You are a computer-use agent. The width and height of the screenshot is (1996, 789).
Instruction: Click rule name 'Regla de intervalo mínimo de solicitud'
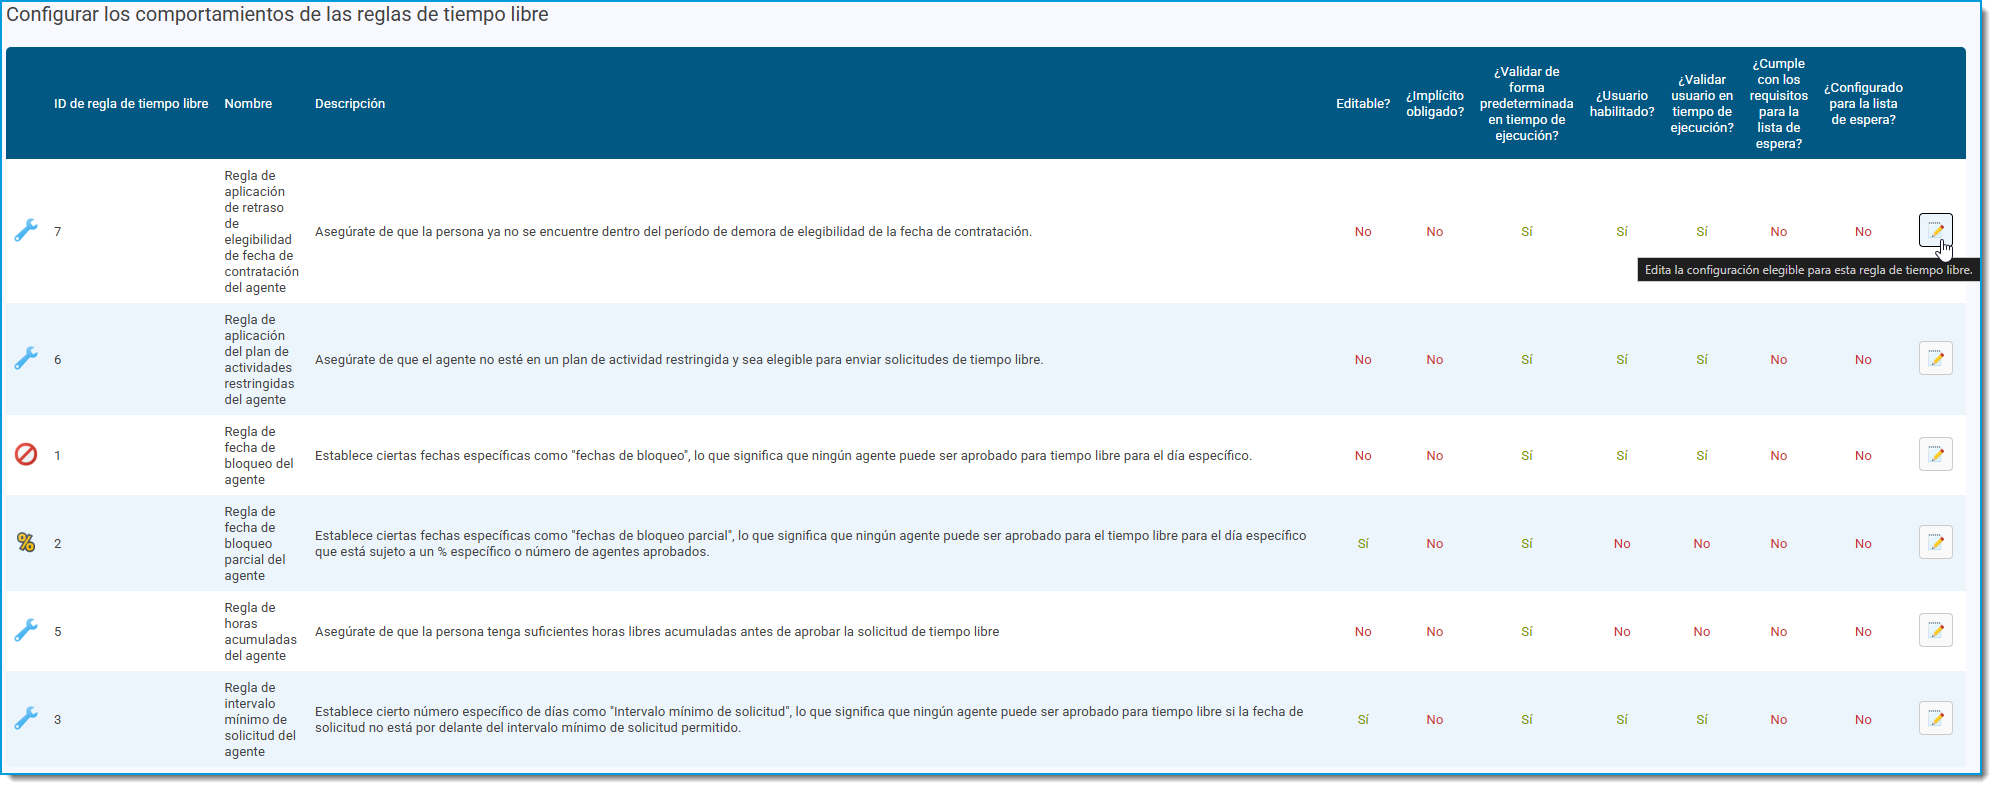pyautogui.click(x=260, y=719)
